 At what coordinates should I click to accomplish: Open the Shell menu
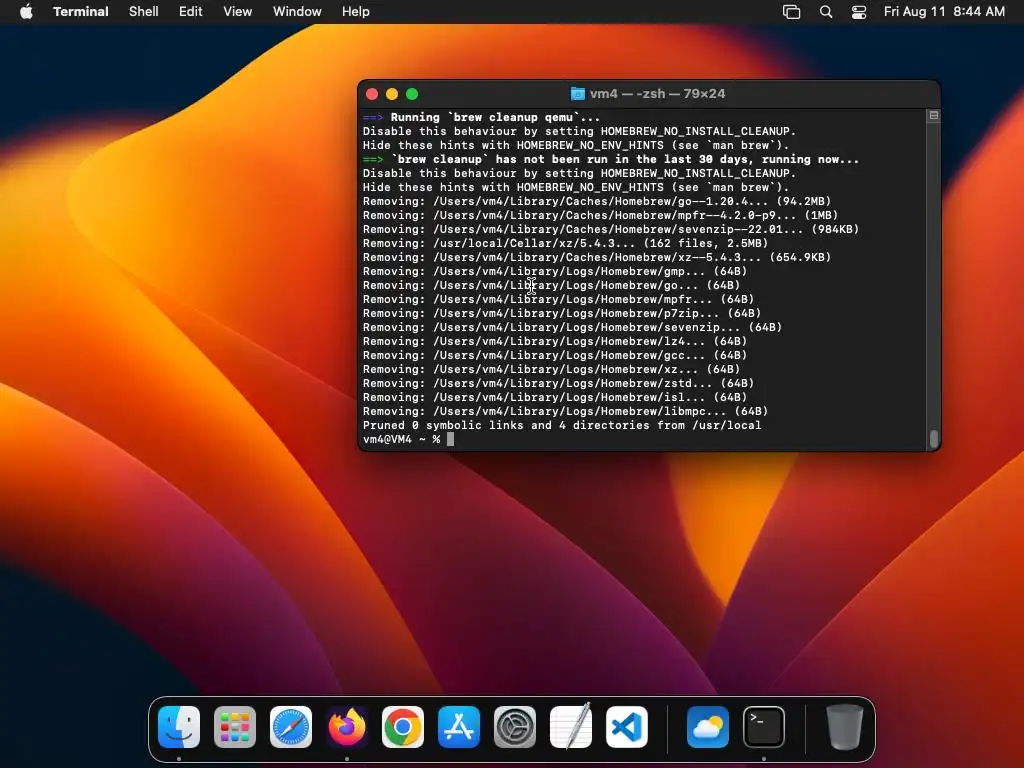(x=144, y=12)
